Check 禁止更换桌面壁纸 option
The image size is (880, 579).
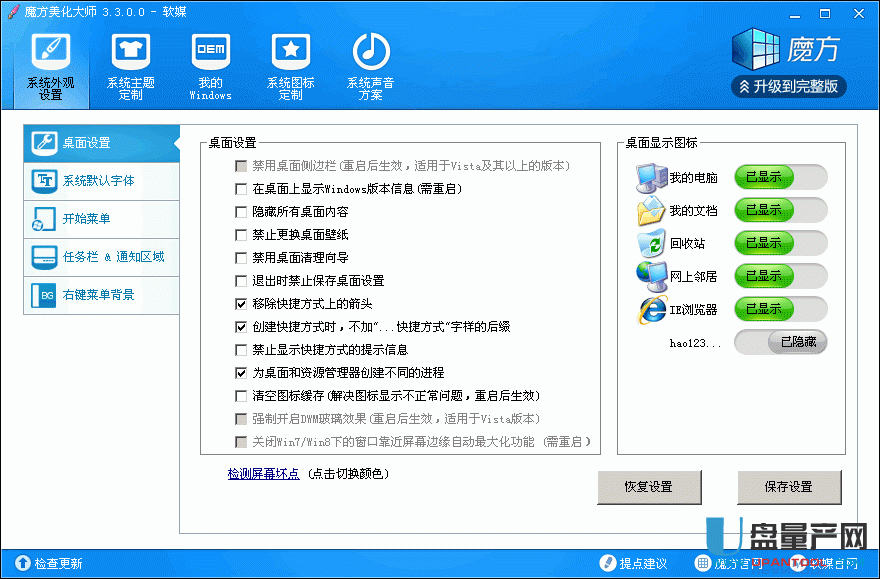pyautogui.click(x=241, y=235)
